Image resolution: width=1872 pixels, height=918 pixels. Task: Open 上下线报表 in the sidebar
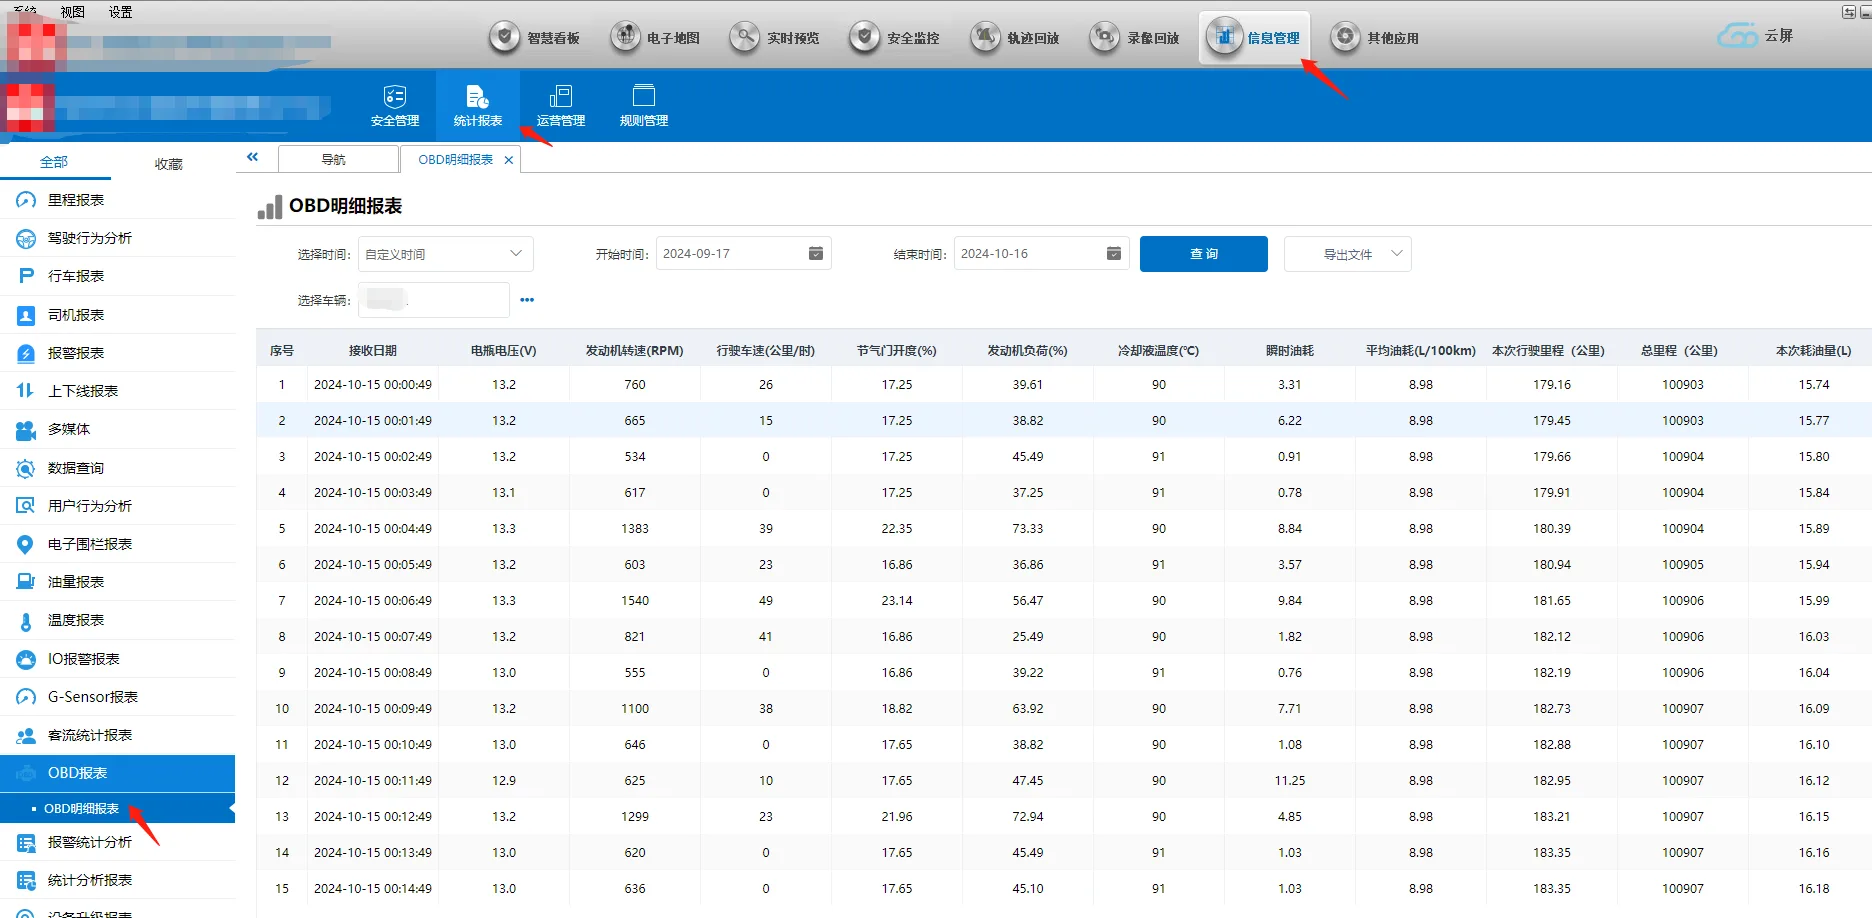coord(118,391)
